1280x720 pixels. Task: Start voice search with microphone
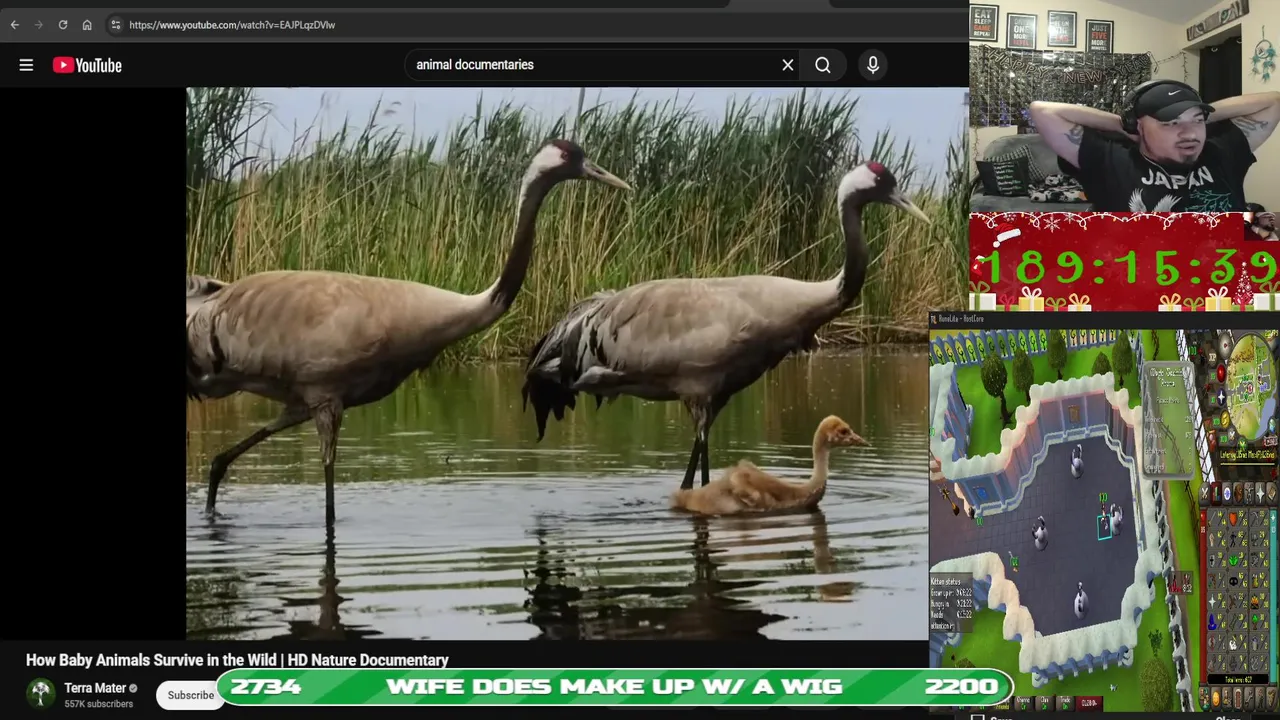873,65
